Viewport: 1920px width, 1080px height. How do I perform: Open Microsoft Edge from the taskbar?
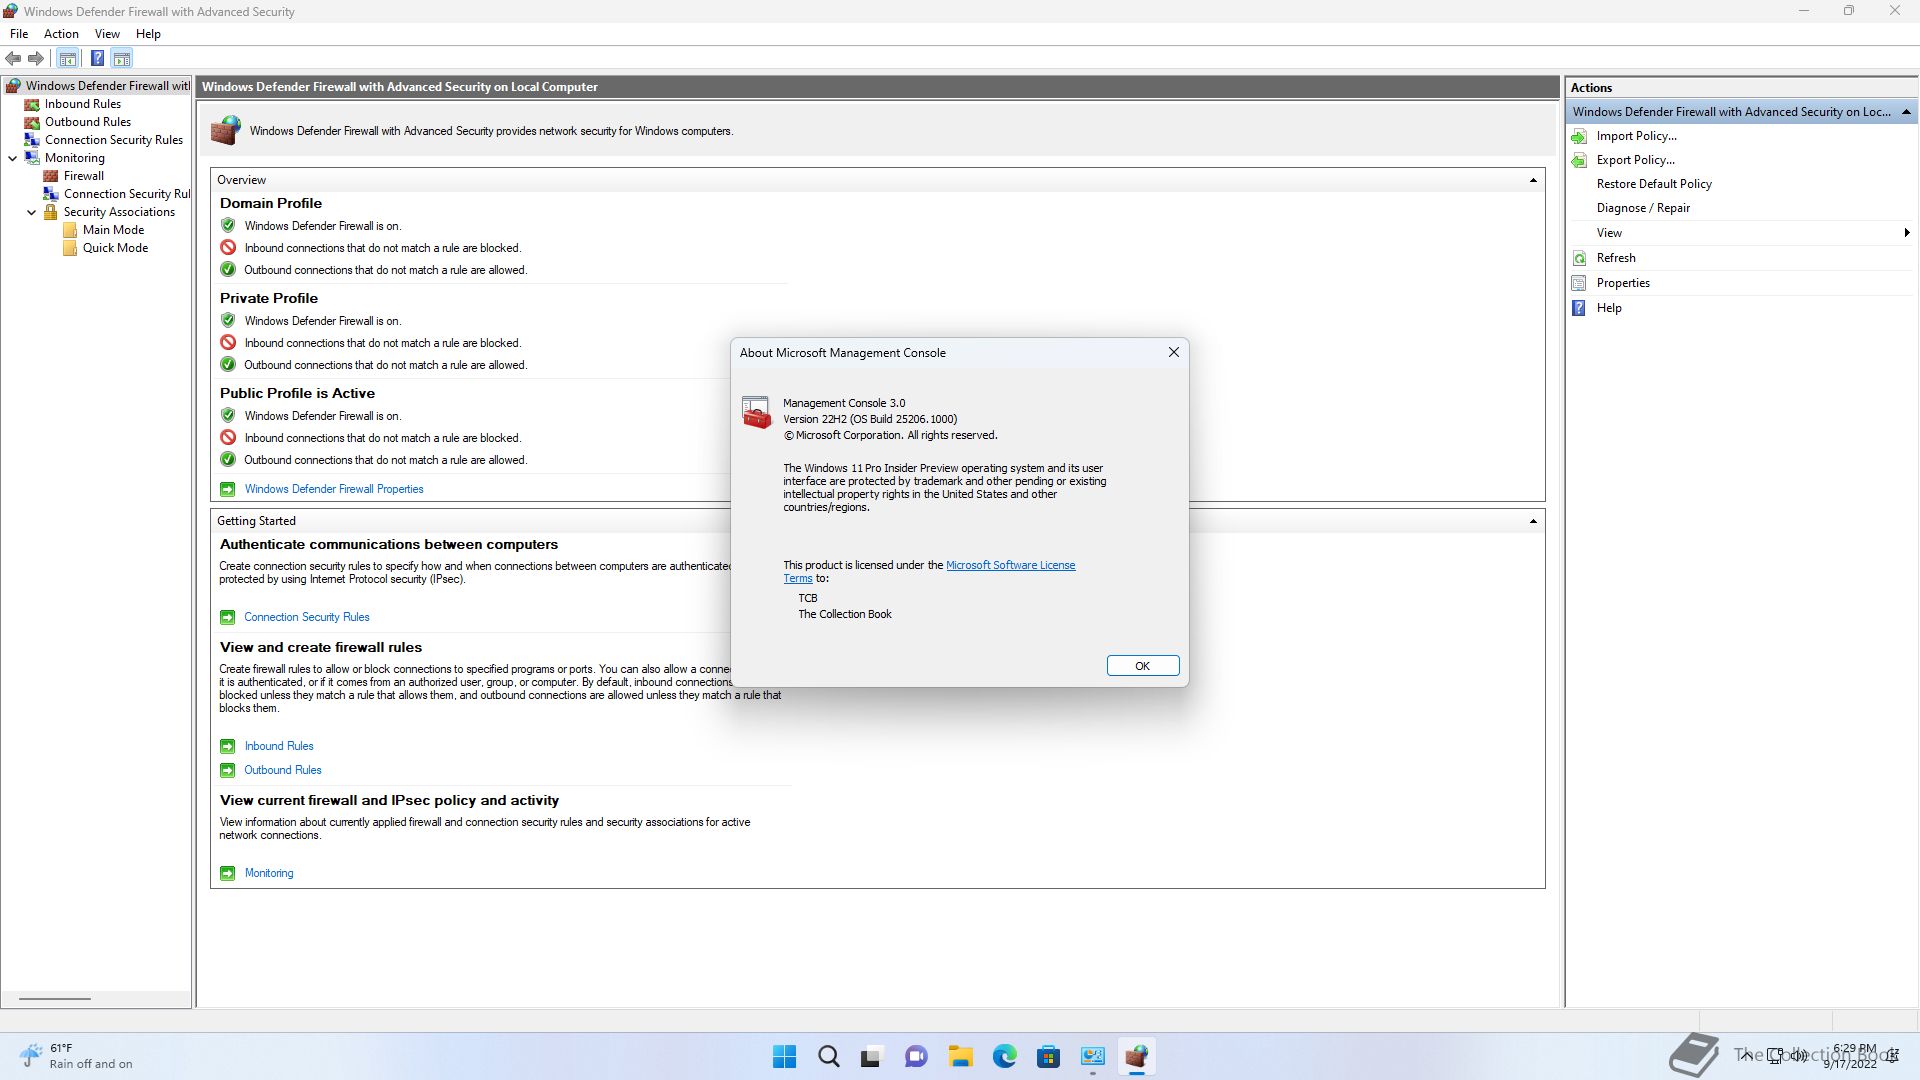click(1004, 1056)
